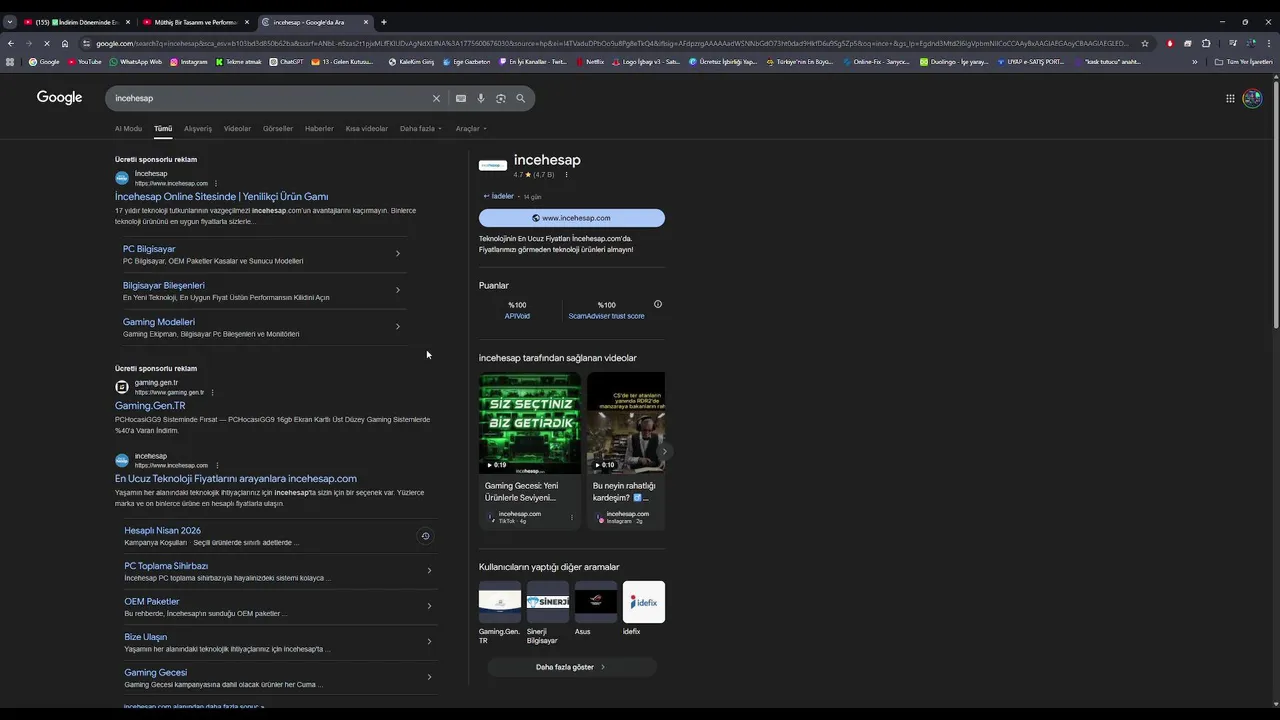
Task: Open ChatGPT bookmark
Action: click(x=287, y=62)
